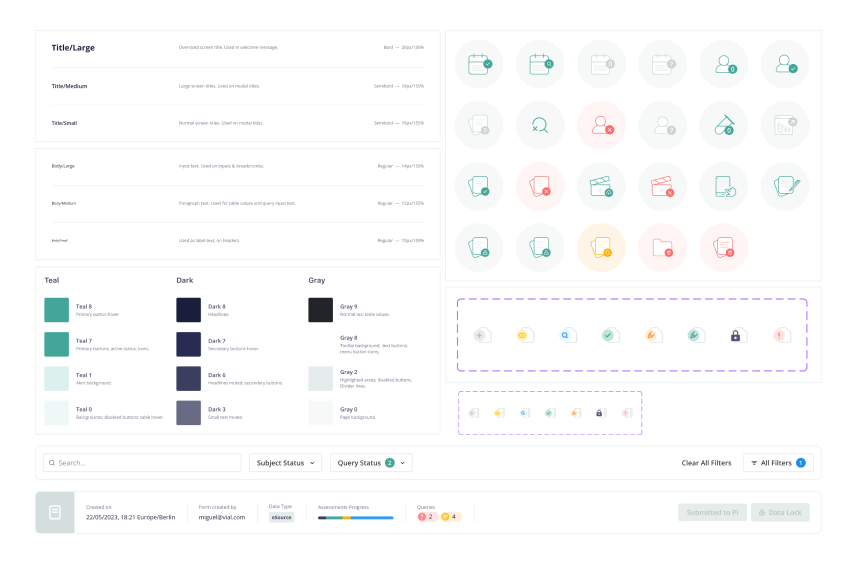Click the large red exclamation document icon
Screen dimensions: 857x564
point(777,335)
